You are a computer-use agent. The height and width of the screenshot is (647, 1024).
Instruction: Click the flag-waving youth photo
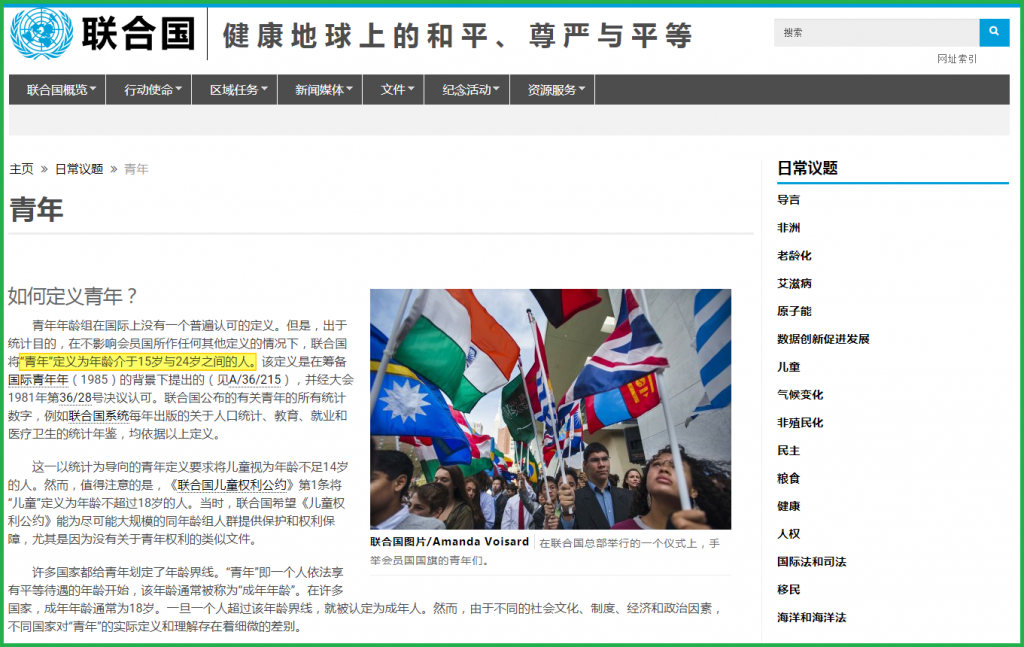click(x=550, y=409)
